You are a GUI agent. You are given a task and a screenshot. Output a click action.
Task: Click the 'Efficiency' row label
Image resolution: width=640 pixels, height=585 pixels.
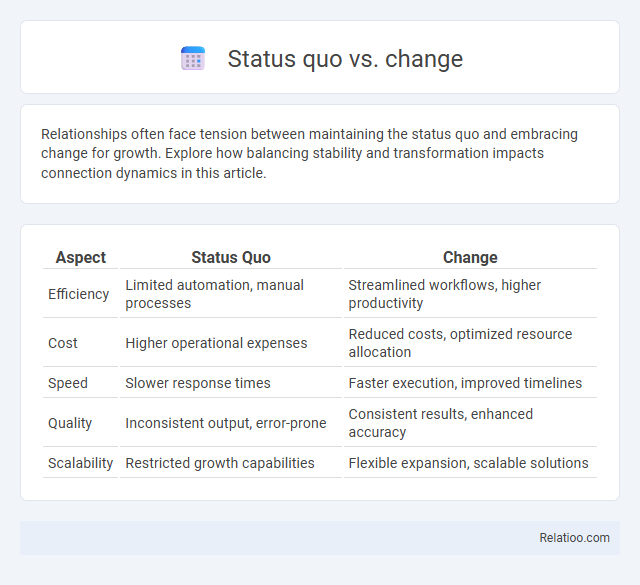pos(78,294)
